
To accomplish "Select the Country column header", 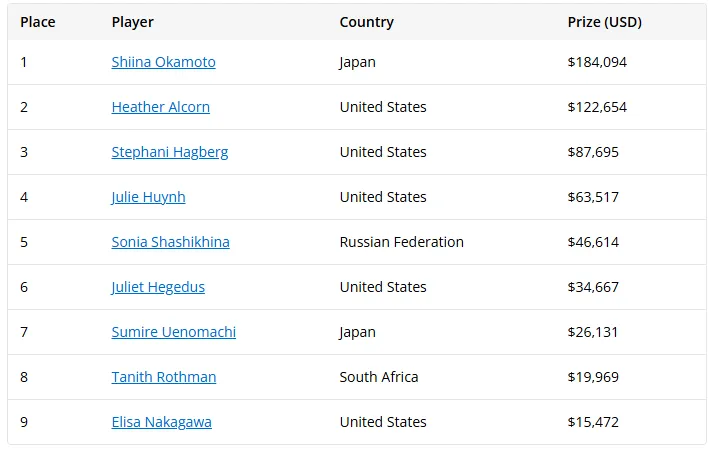I will coord(366,22).
